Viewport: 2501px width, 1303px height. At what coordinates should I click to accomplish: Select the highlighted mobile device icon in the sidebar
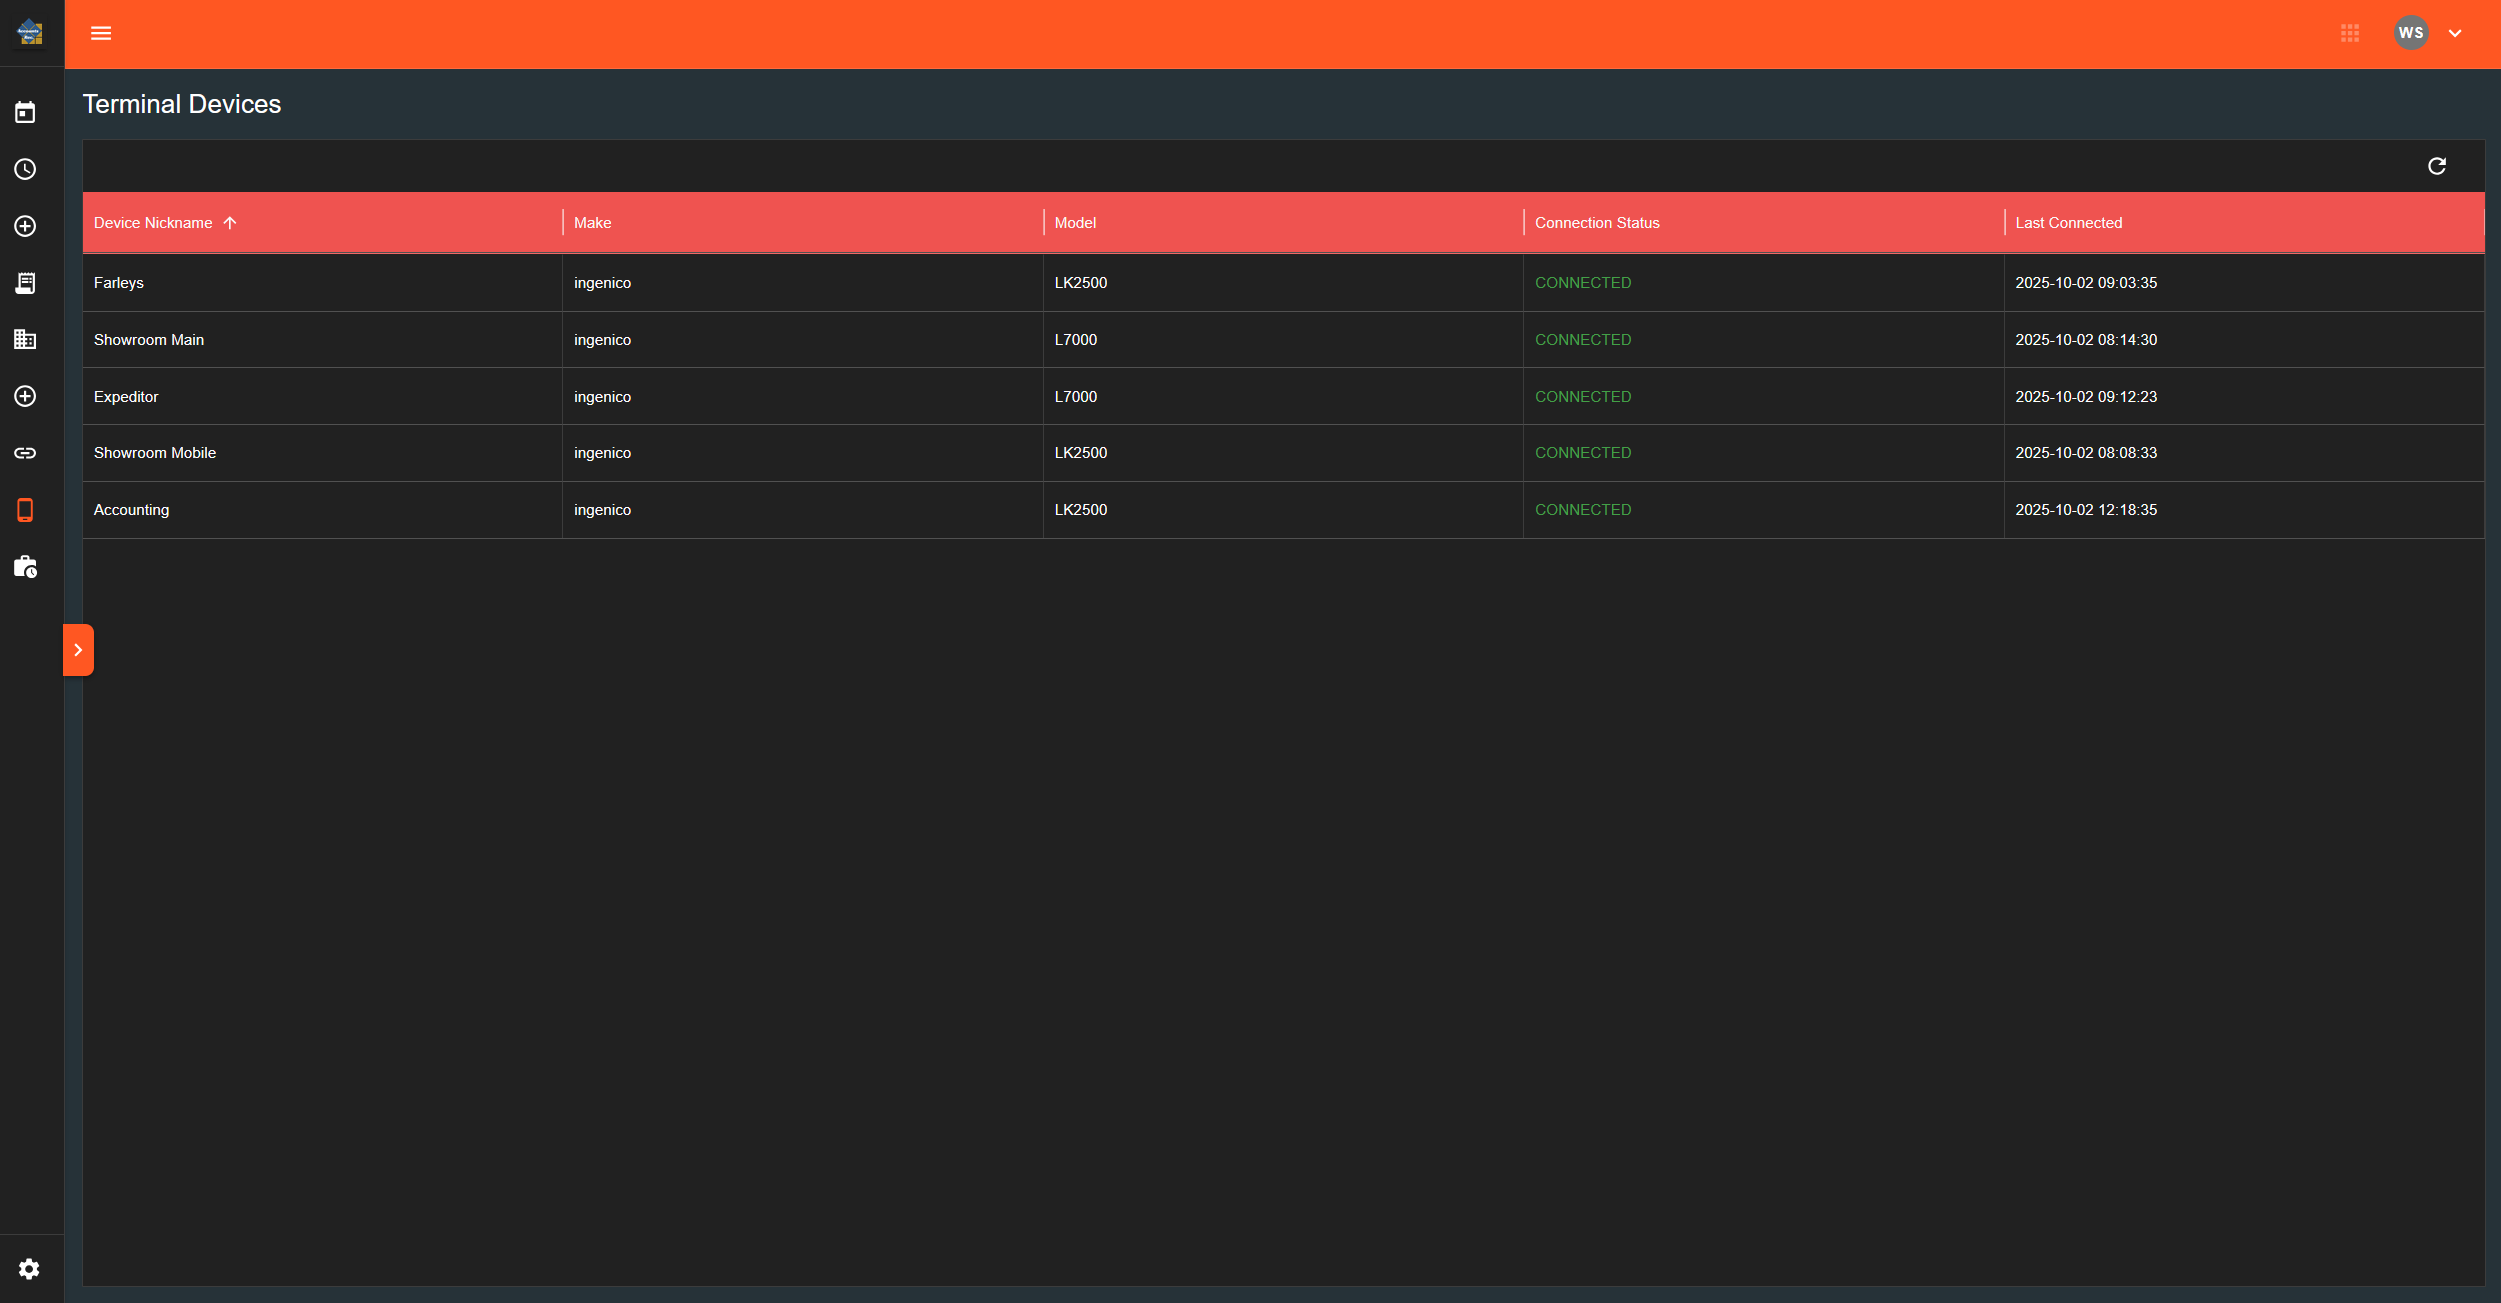(25, 510)
